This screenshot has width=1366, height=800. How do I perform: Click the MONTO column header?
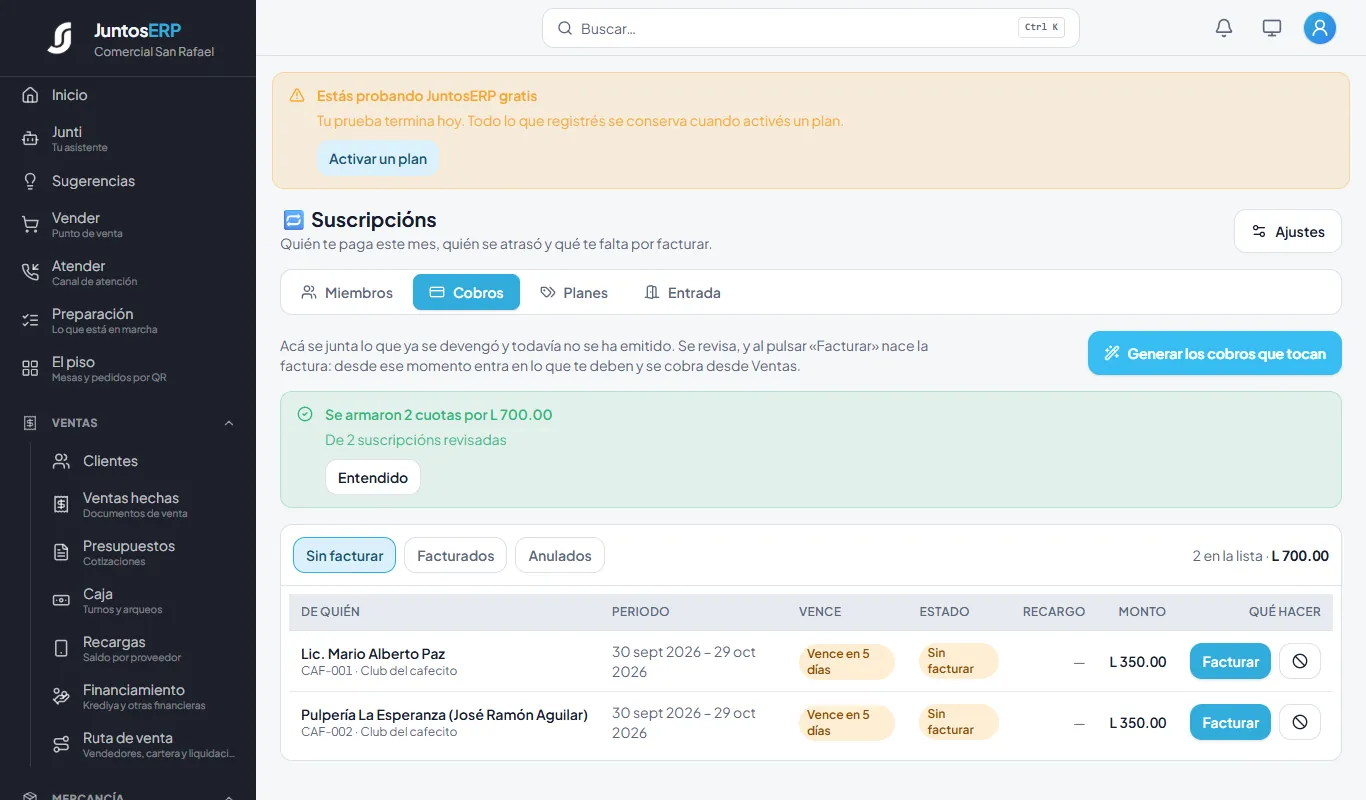click(x=1142, y=611)
